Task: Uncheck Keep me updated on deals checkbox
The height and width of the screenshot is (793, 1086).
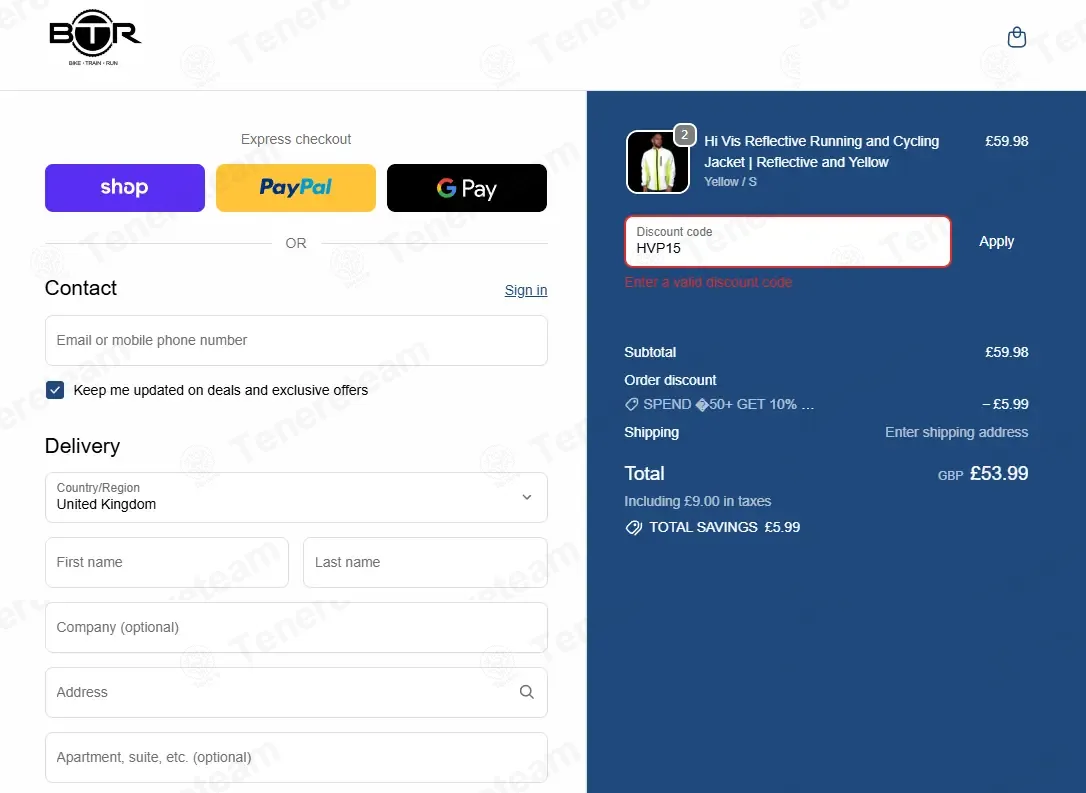Action: [x=55, y=390]
